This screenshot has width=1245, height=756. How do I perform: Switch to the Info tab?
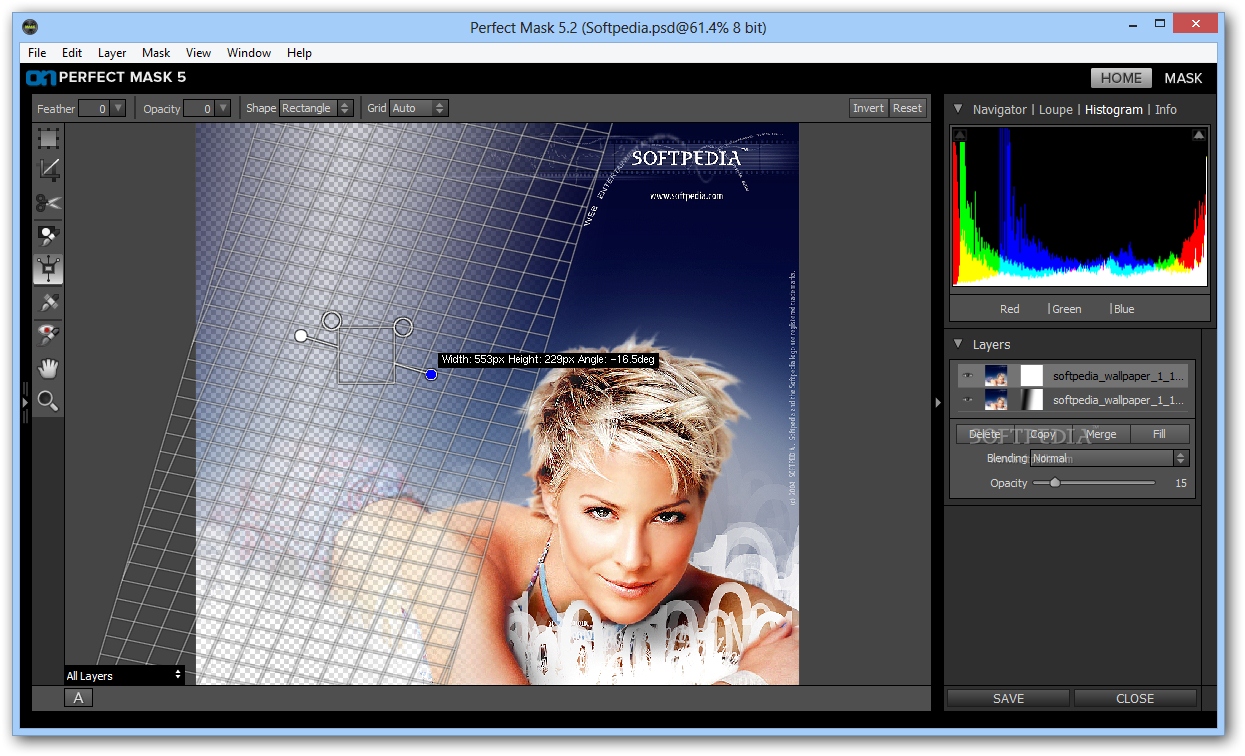click(x=1166, y=109)
